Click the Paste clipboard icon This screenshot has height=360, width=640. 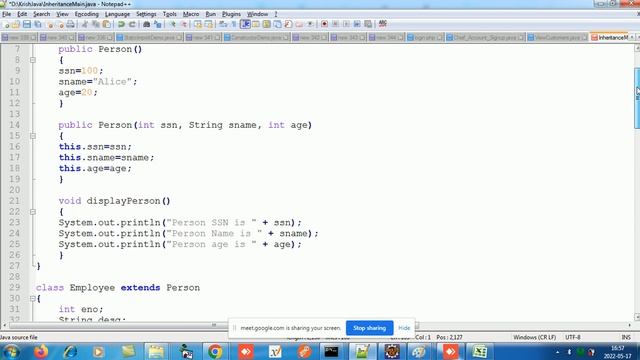click(107, 24)
